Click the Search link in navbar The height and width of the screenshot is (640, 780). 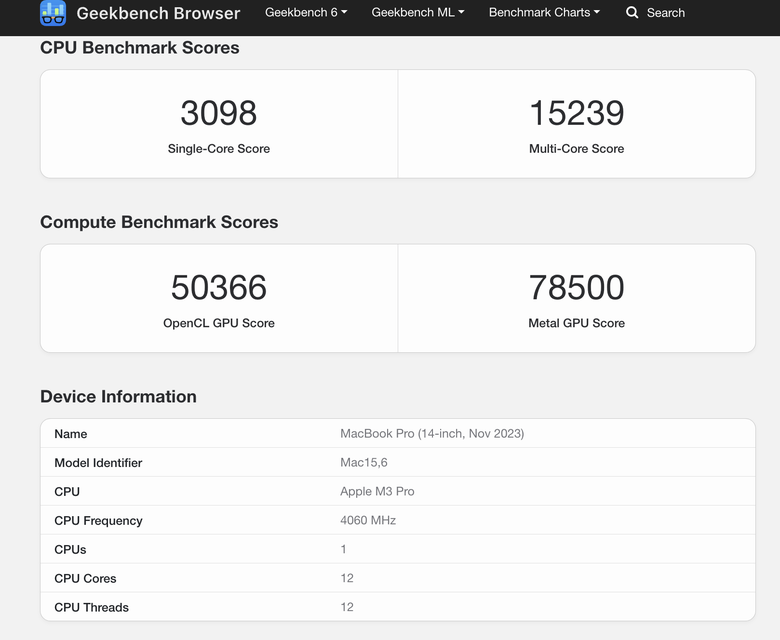[666, 13]
